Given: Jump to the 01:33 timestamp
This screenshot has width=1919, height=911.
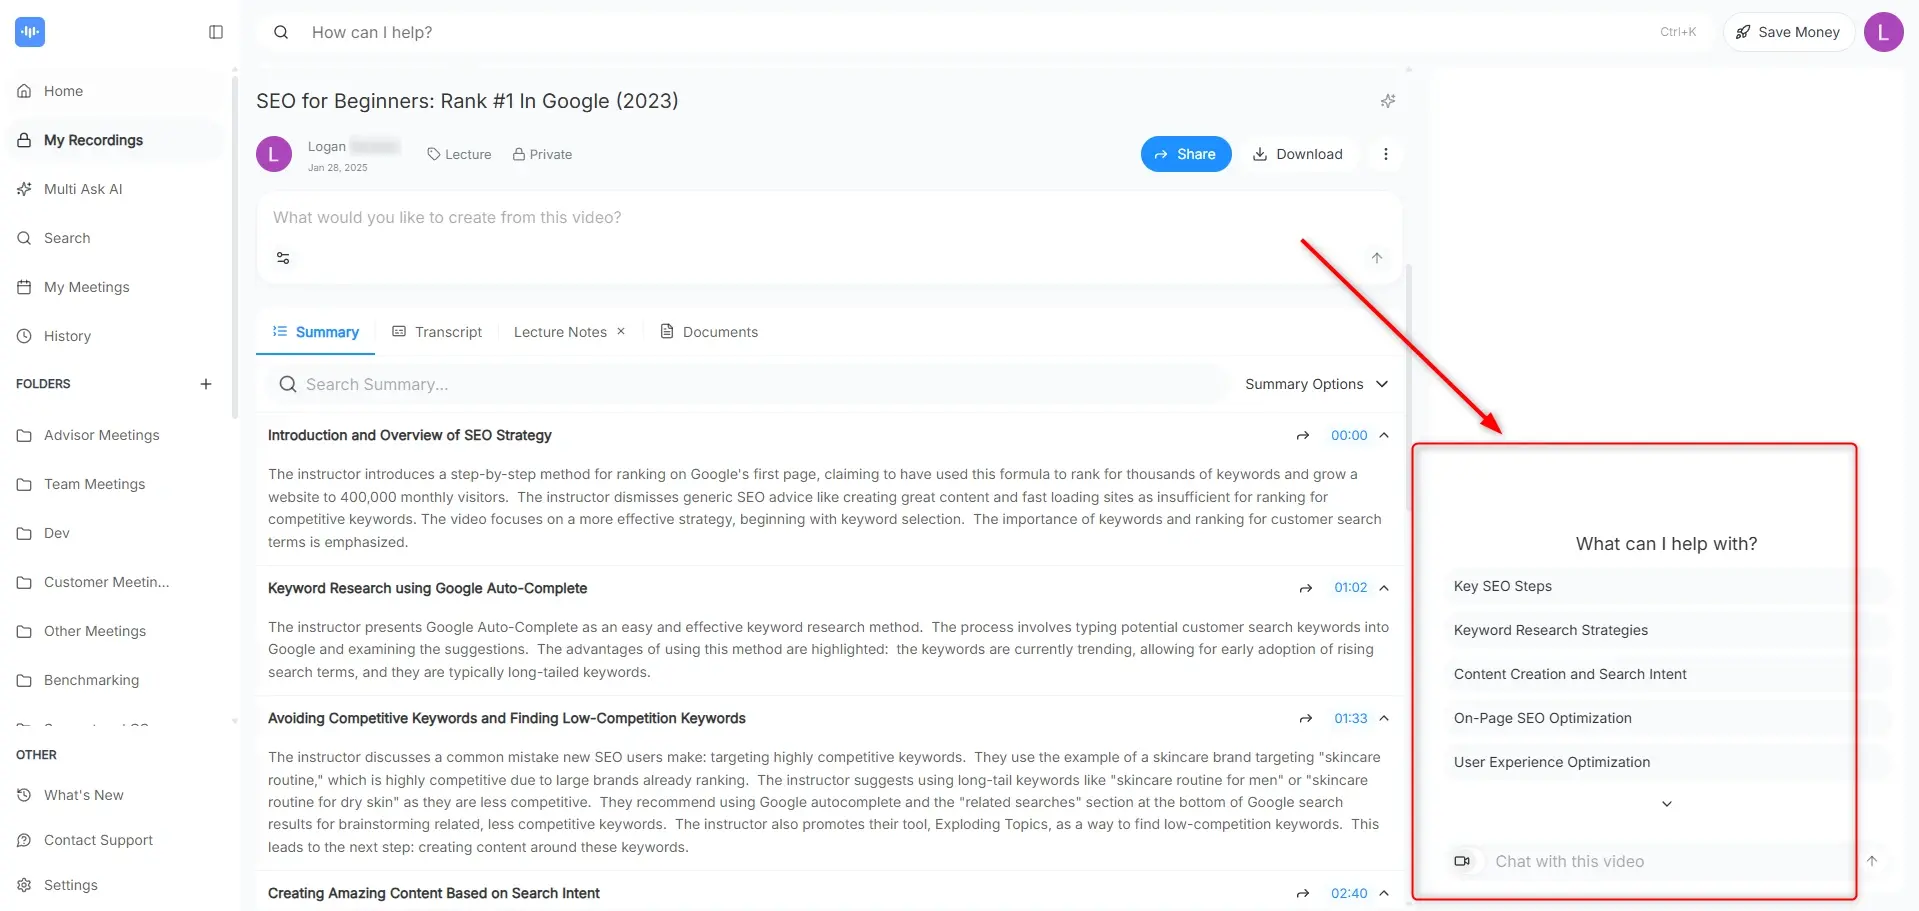Looking at the screenshot, I should coord(1349,718).
